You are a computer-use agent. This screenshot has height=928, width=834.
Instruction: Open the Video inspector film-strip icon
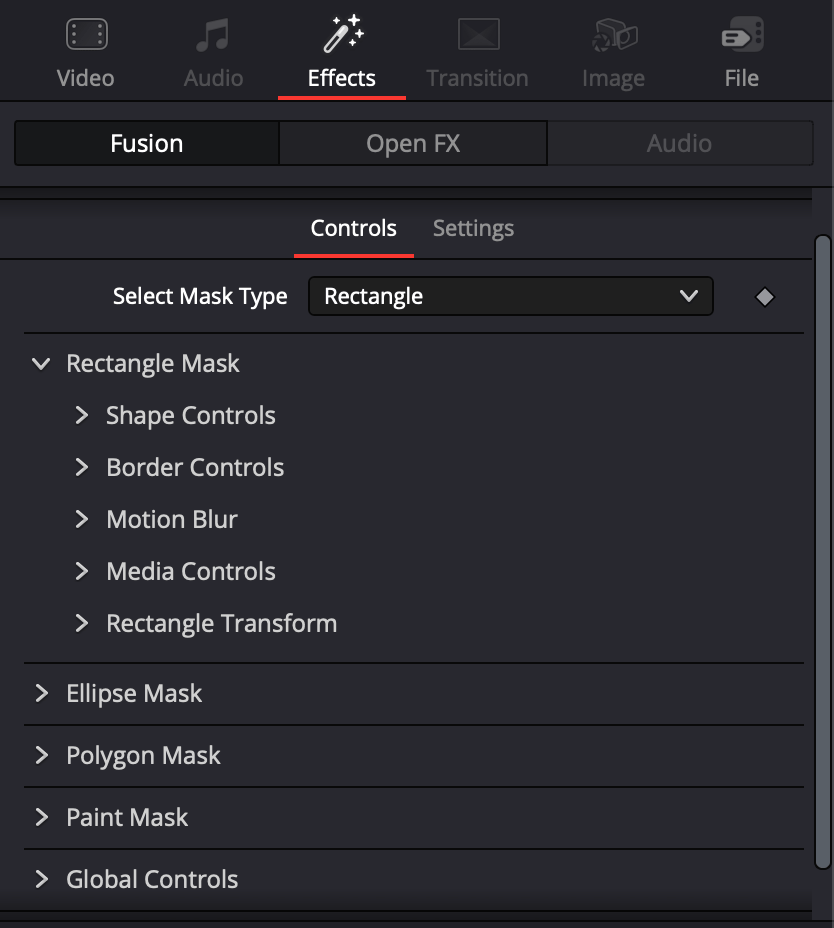[86, 34]
